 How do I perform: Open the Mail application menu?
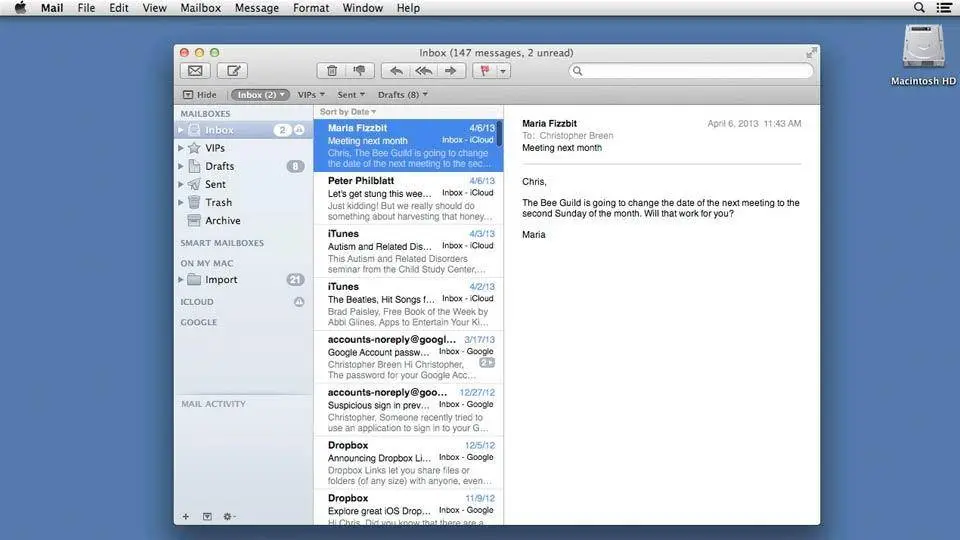(x=52, y=8)
